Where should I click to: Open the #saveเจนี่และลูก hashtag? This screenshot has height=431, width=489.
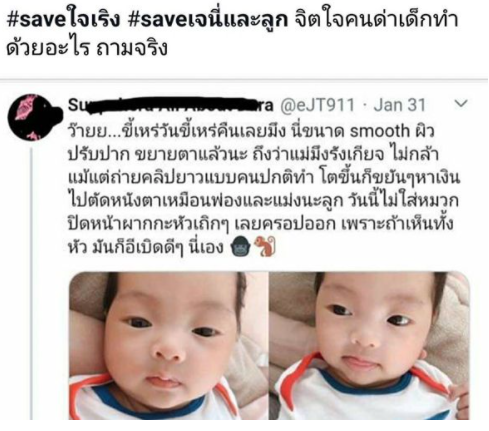[208, 20]
